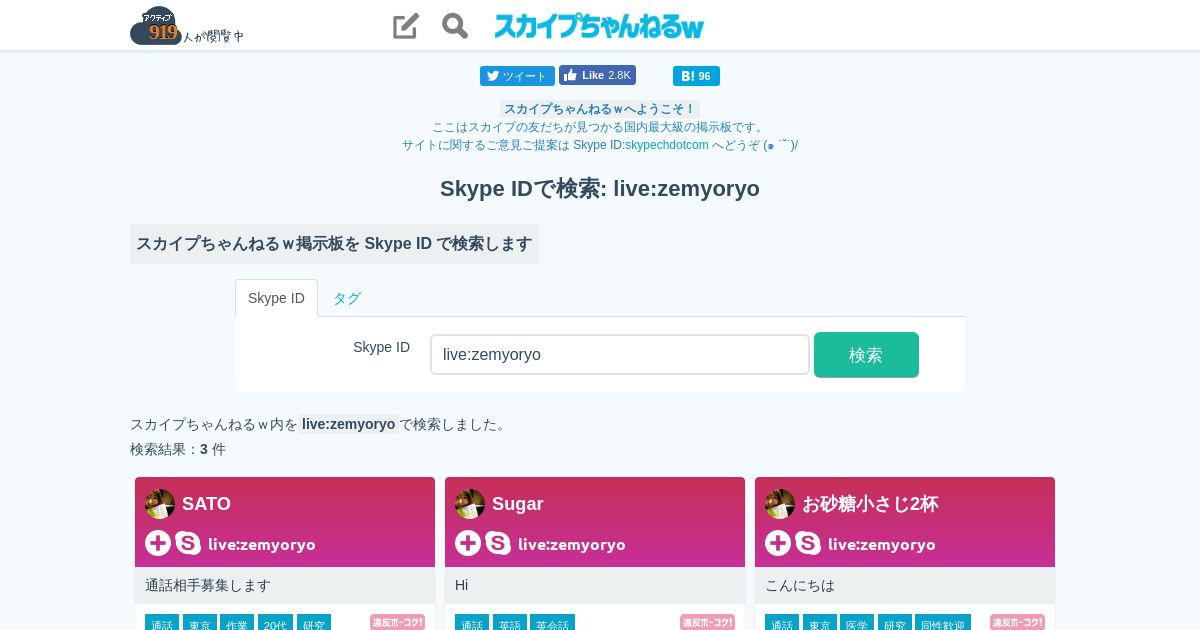Add contact plus icon on SATO card
This screenshot has width=1200, height=630.
coord(158,543)
